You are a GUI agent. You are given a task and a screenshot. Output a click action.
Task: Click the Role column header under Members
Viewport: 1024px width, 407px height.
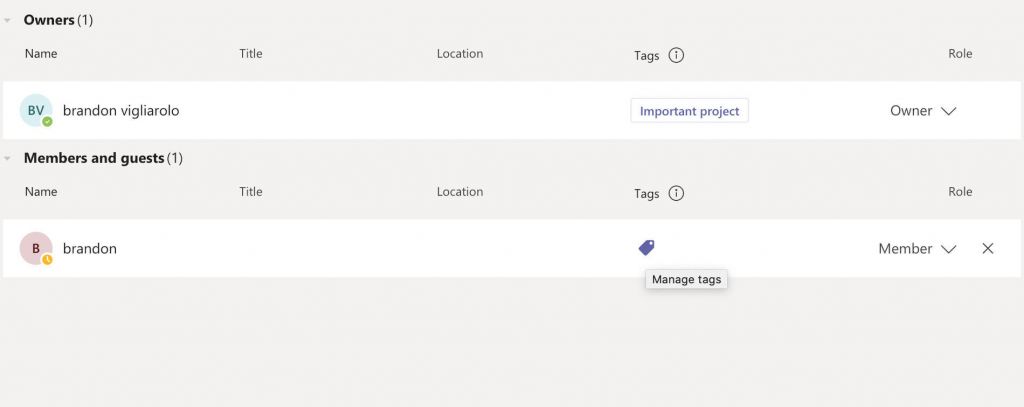960,192
